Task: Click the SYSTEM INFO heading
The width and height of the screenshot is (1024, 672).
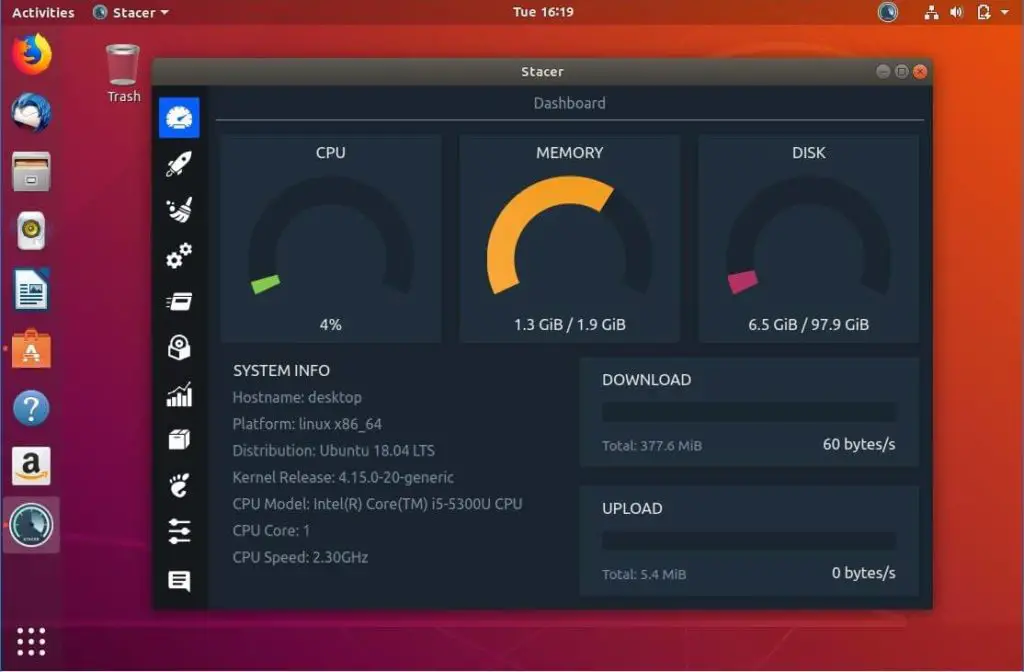Action: (281, 370)
